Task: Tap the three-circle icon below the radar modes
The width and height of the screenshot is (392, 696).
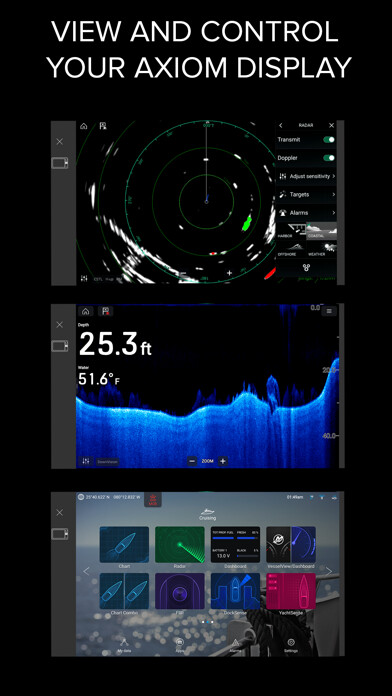Action: pyautogui.click(x=306, y=268)
